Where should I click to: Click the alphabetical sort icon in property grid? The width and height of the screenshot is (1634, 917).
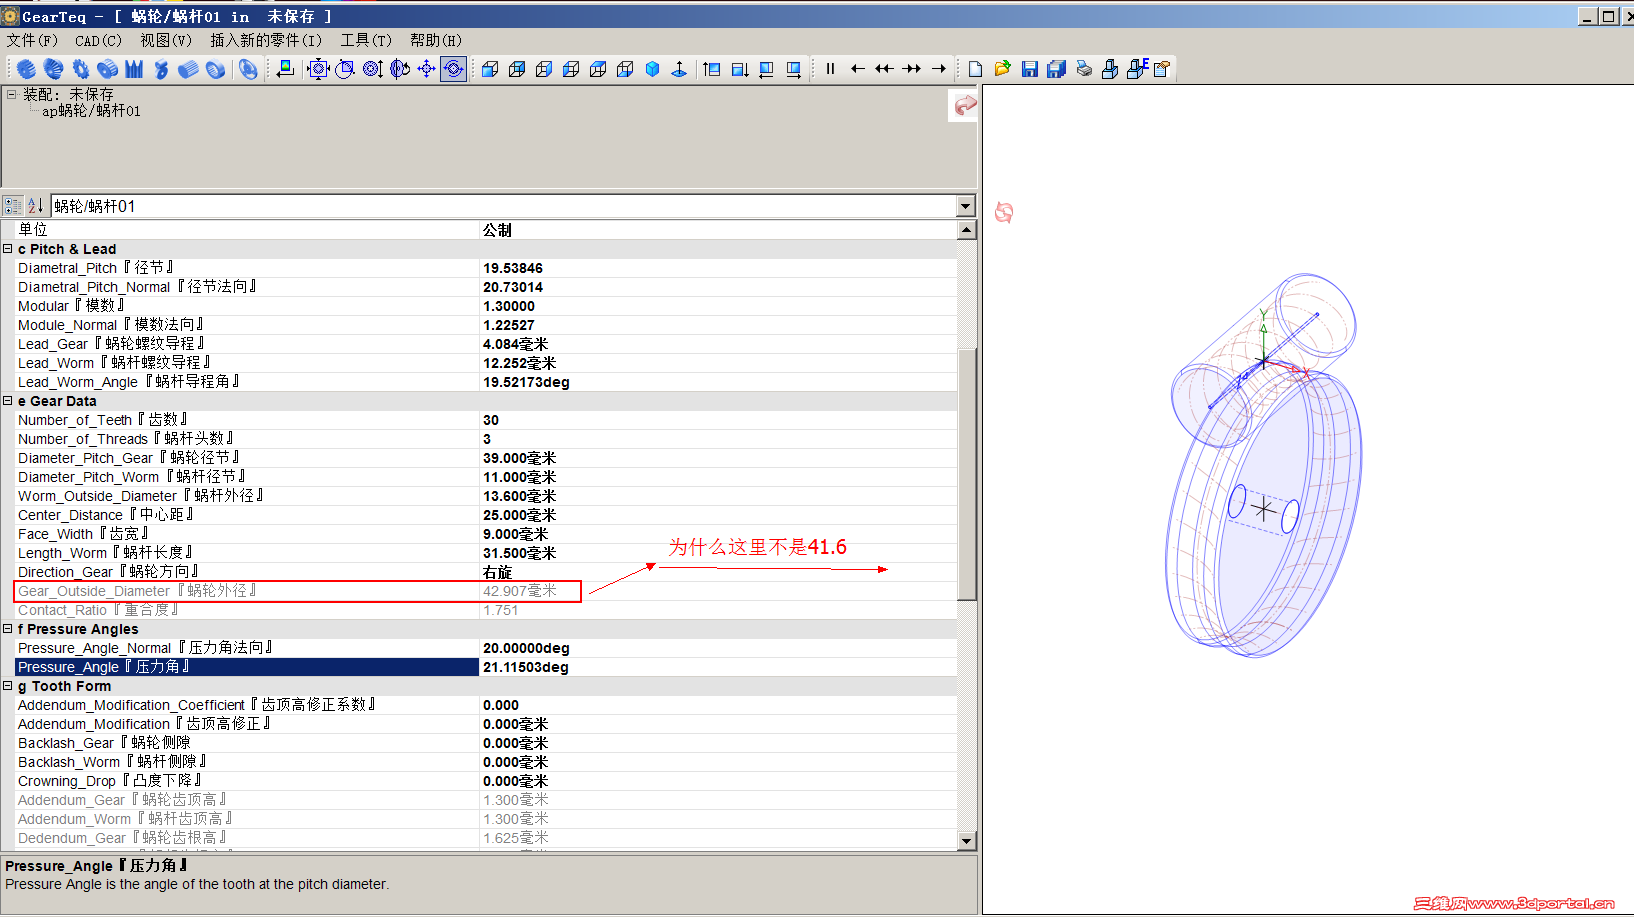click(x=35, y=206)
